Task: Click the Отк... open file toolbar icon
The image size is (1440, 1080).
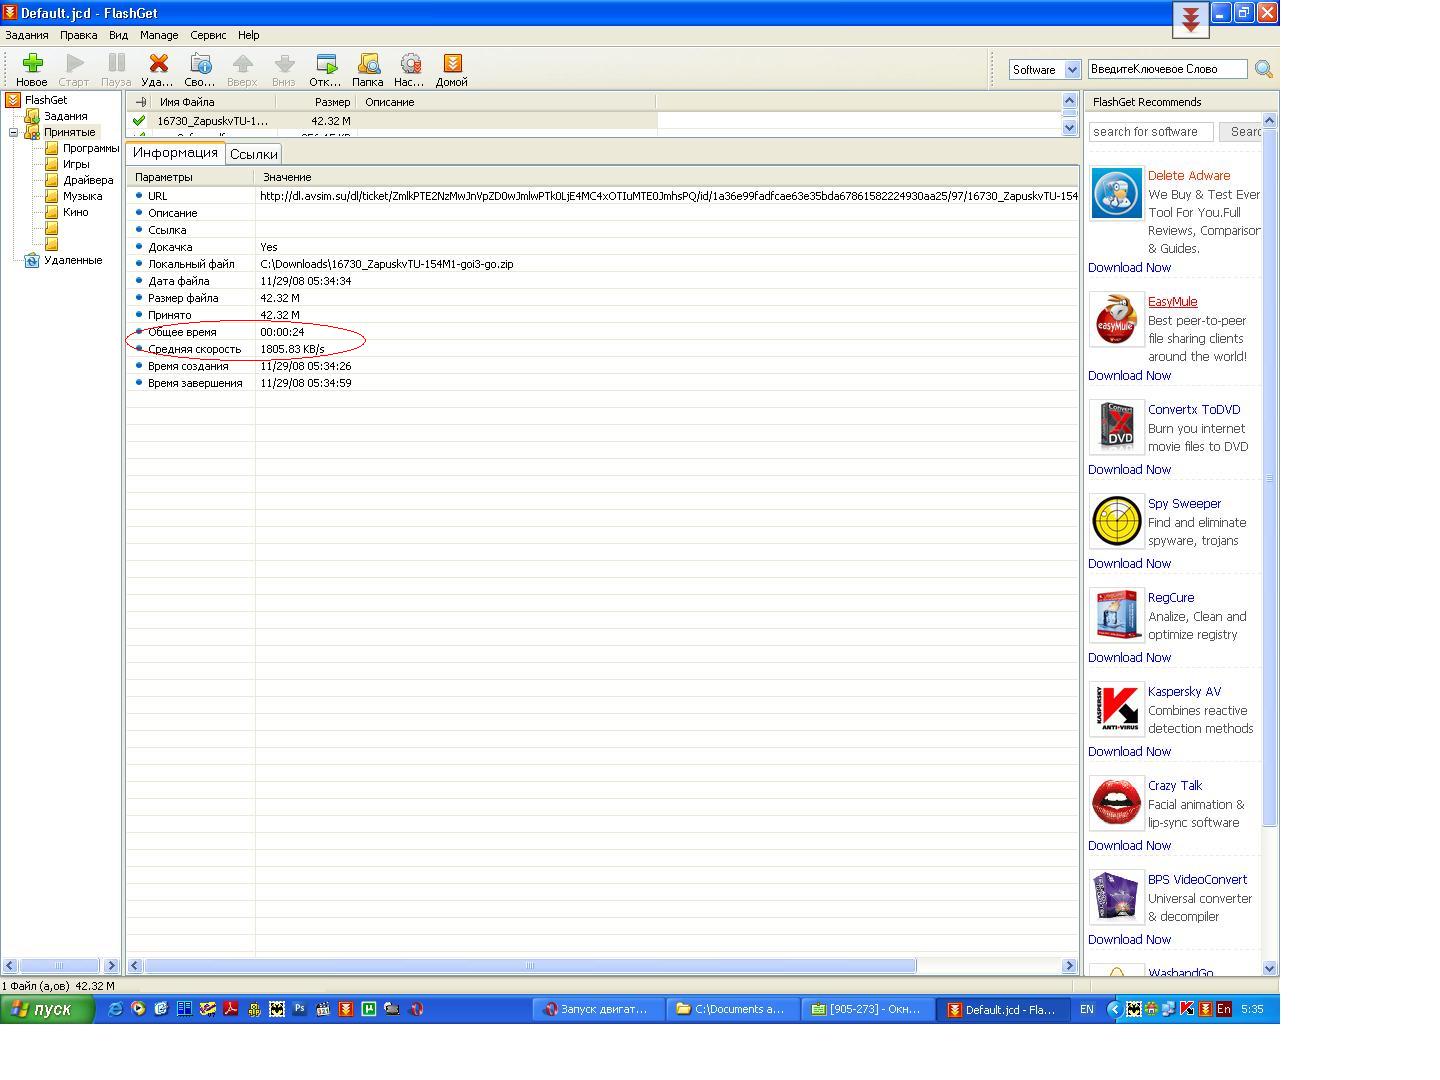Action: pos(326,63)
